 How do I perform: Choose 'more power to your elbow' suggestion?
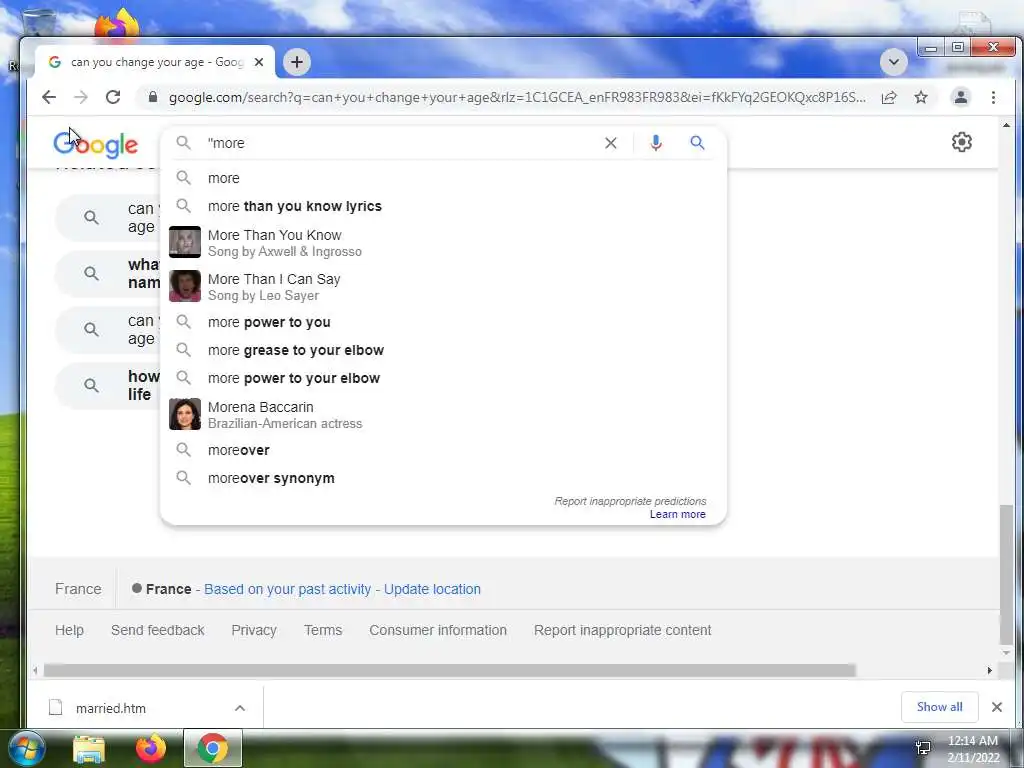coord(443,378)
